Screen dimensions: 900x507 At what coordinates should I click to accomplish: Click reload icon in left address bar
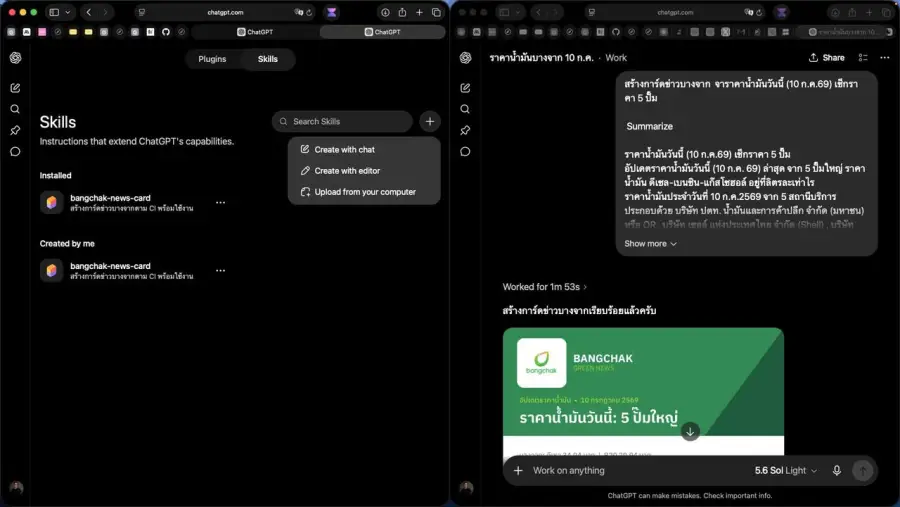pos(309,12)
